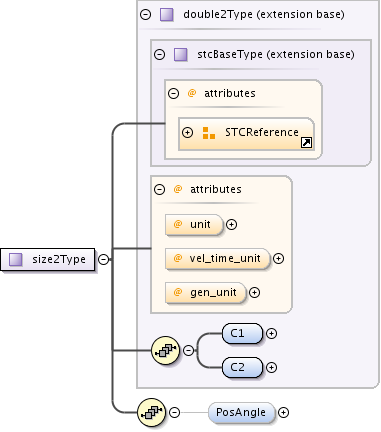
Task: Click the @ icon of gen_unit
Action: click(x=178, y=292)
